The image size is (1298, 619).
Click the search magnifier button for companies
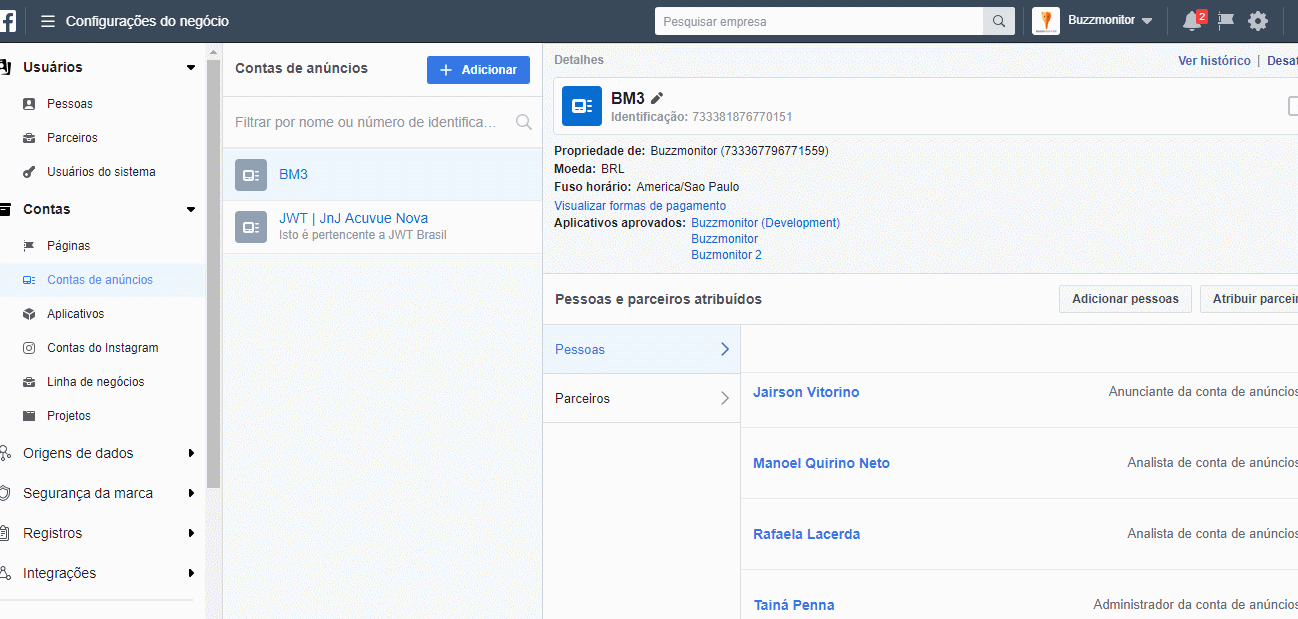[998, 21]
